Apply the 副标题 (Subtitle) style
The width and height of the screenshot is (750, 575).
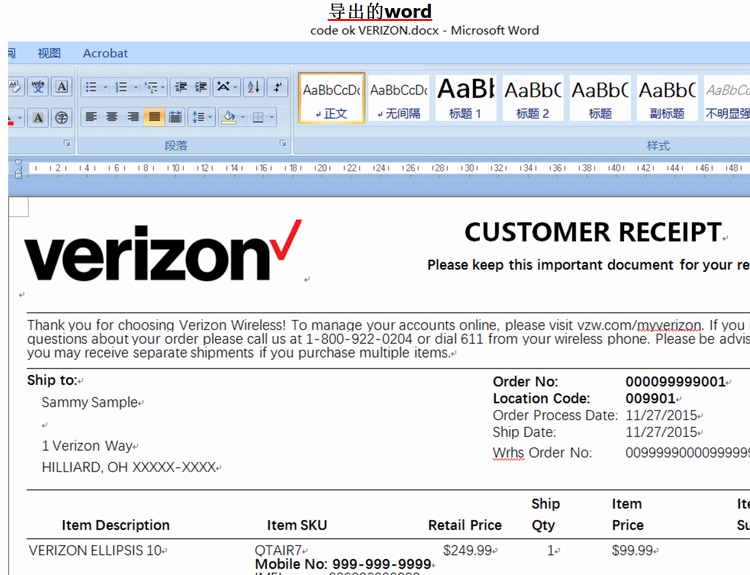[x=667, y=99]
